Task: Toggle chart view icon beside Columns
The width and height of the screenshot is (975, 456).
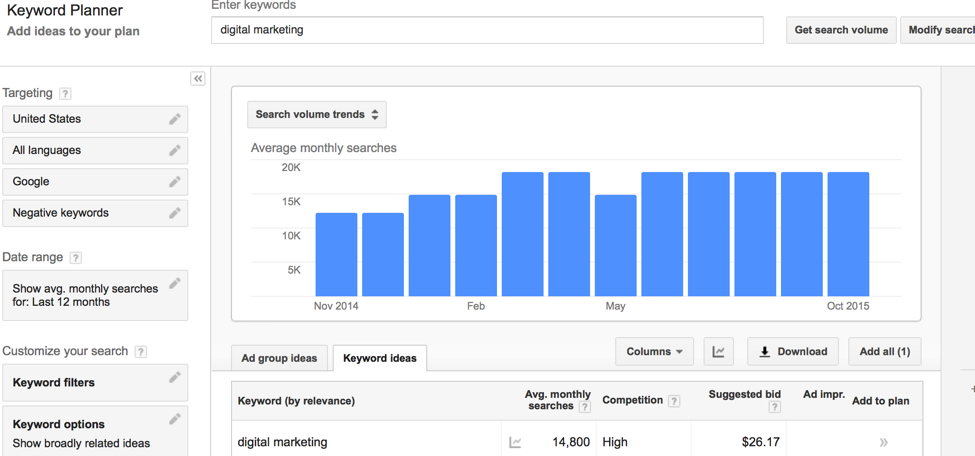Action: pos(719,351)
